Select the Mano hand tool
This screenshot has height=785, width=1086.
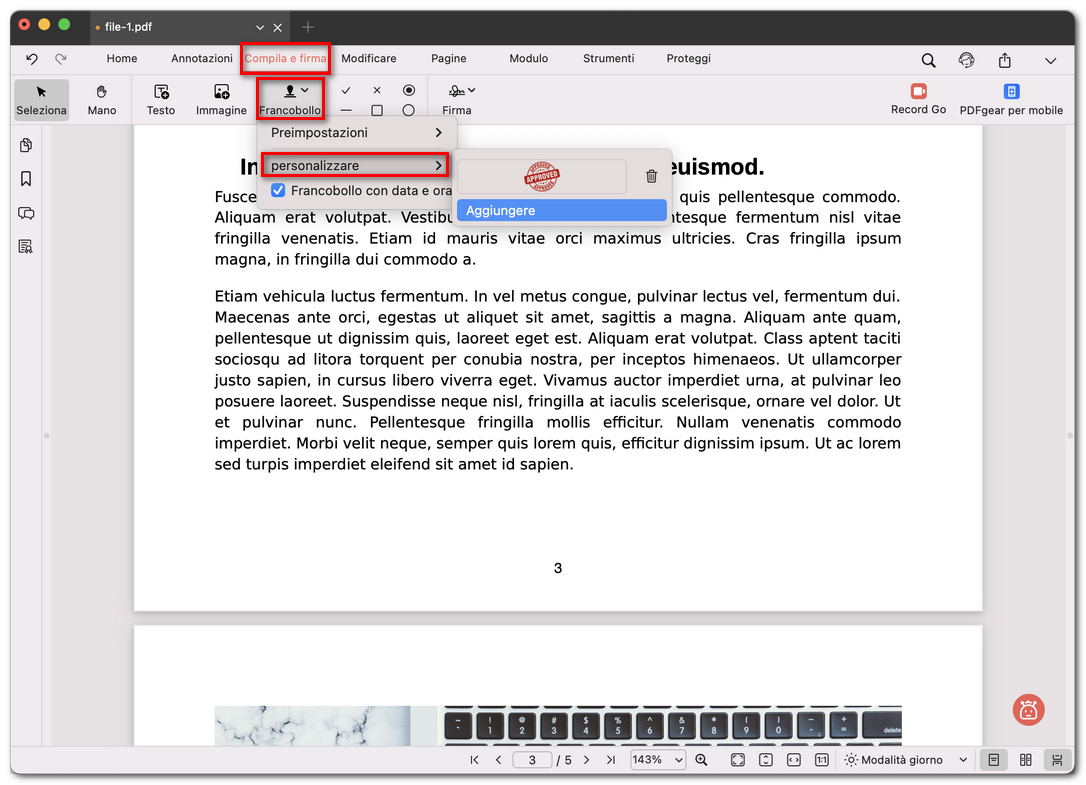(x=102, y=99)
